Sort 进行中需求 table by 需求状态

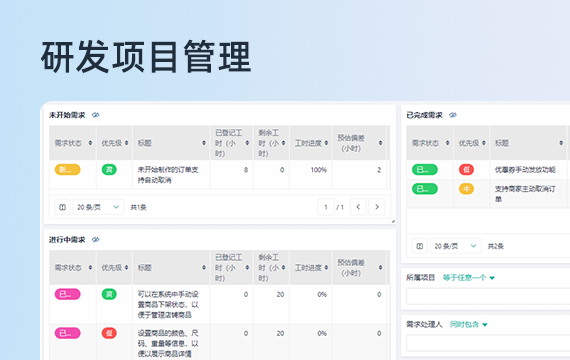[91, 268]
